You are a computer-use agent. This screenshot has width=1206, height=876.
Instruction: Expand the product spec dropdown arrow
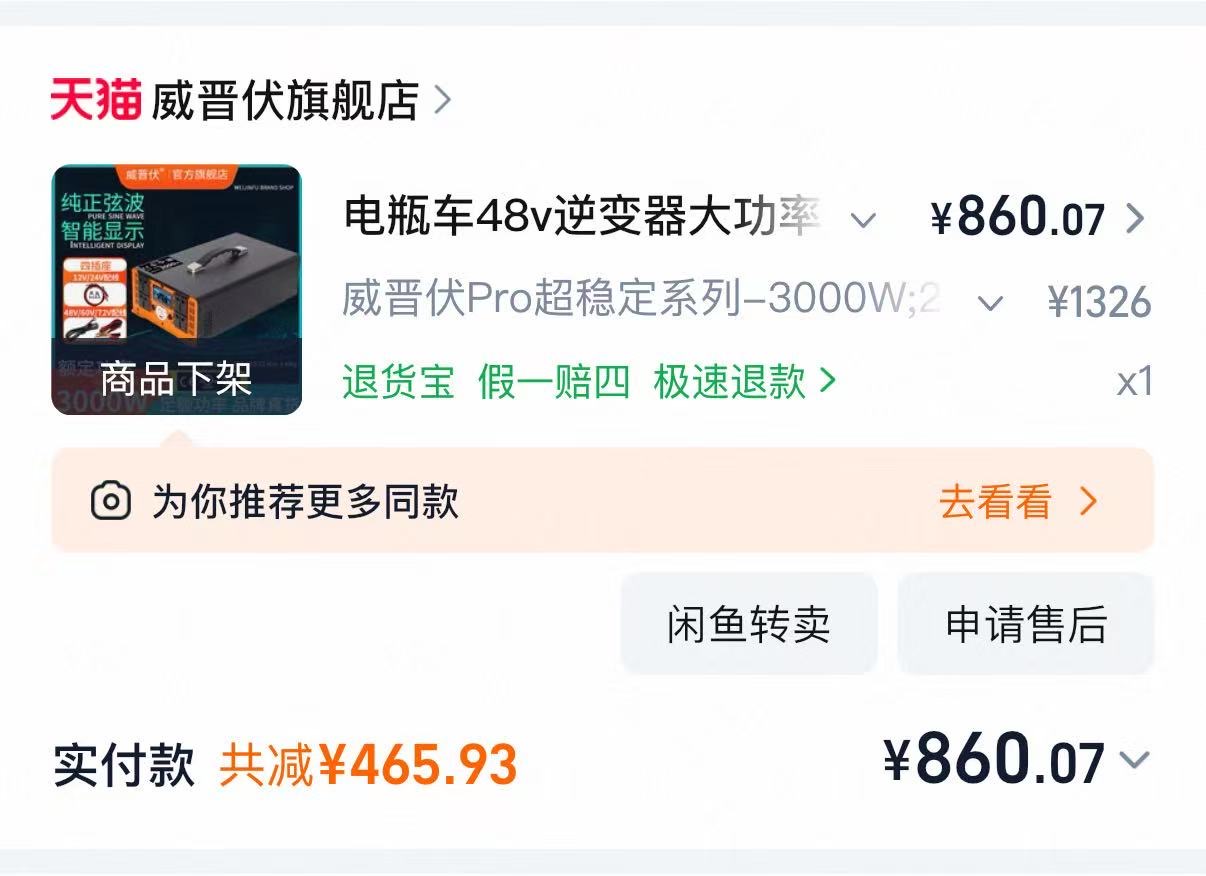point(990,303)
